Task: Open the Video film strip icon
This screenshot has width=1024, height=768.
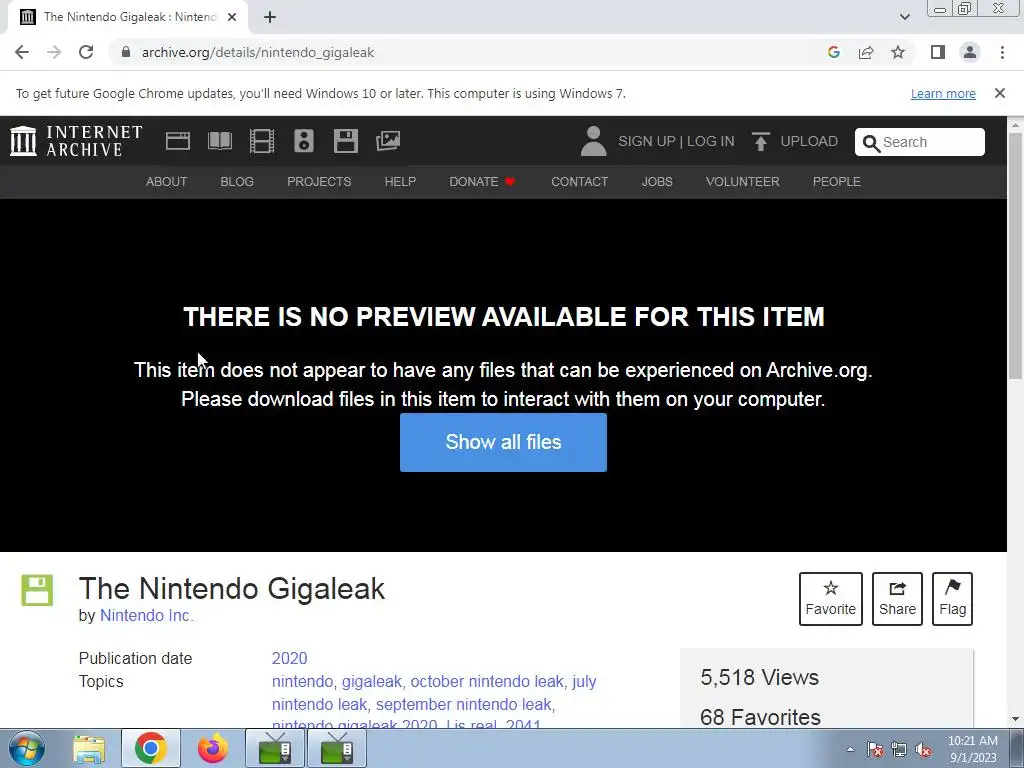Action: 262,141
